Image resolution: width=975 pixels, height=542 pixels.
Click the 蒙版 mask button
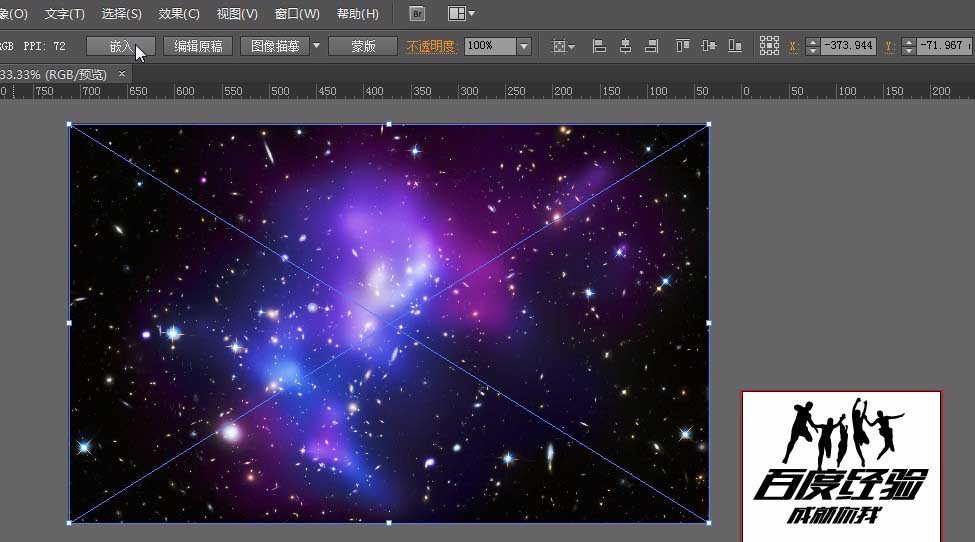[x=363, y=46]
